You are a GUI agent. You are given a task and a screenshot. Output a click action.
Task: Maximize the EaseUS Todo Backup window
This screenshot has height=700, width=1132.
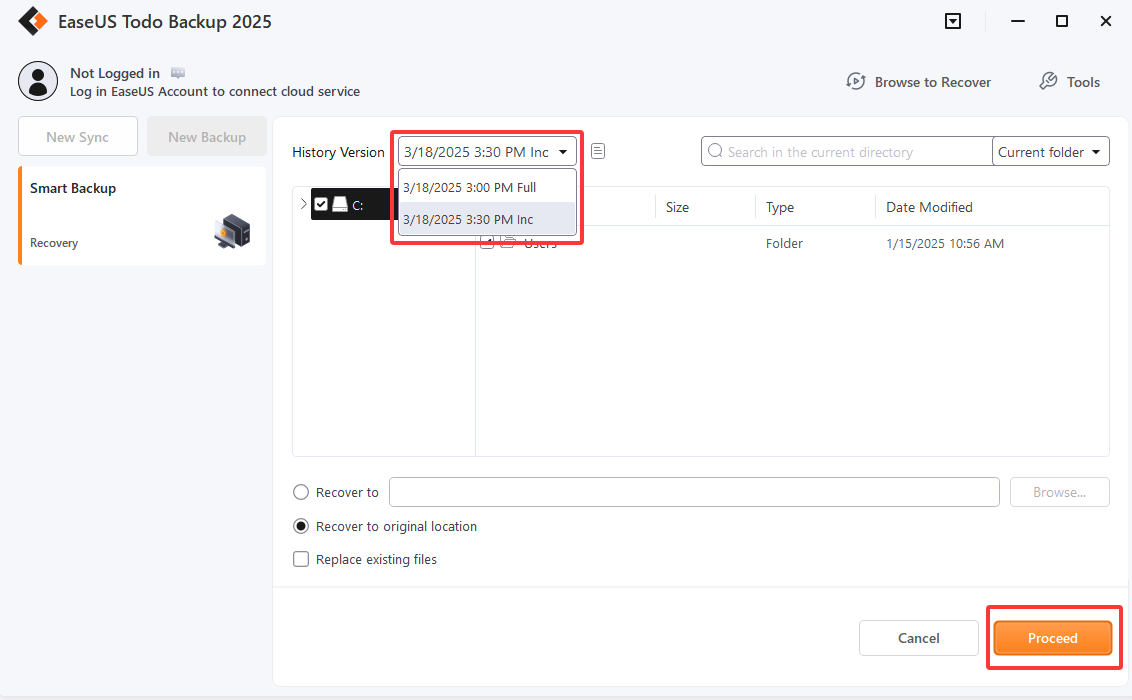coord(1062,21)
